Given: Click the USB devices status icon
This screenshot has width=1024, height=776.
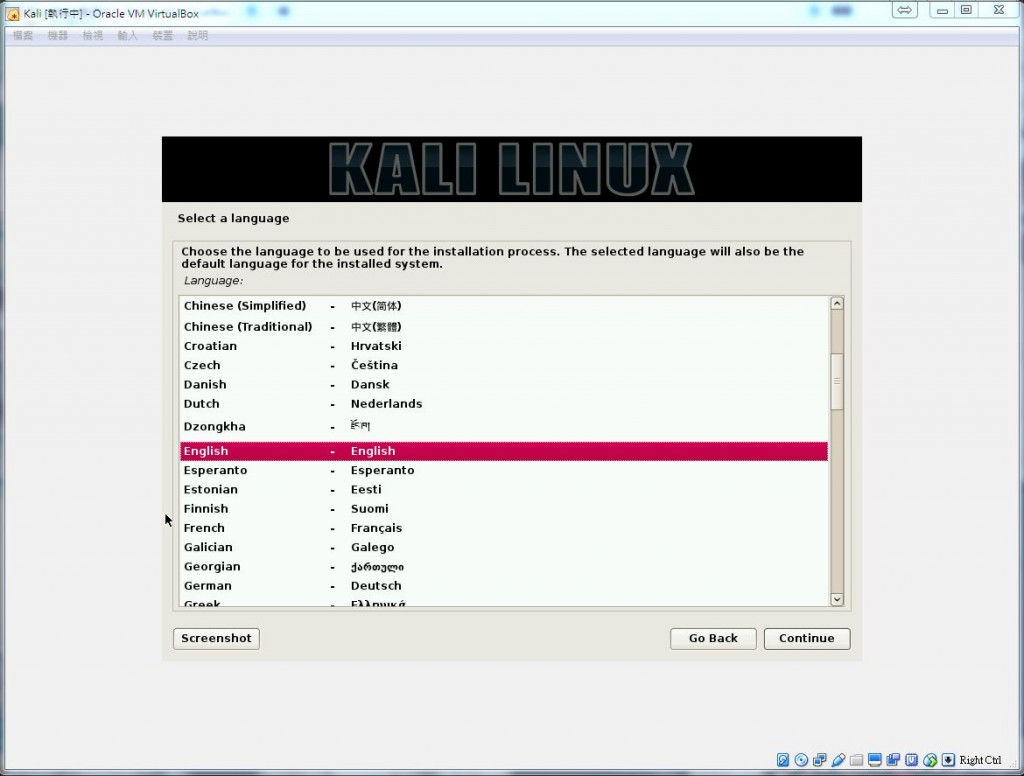Looking at the screenshot, I should (839, 760).
